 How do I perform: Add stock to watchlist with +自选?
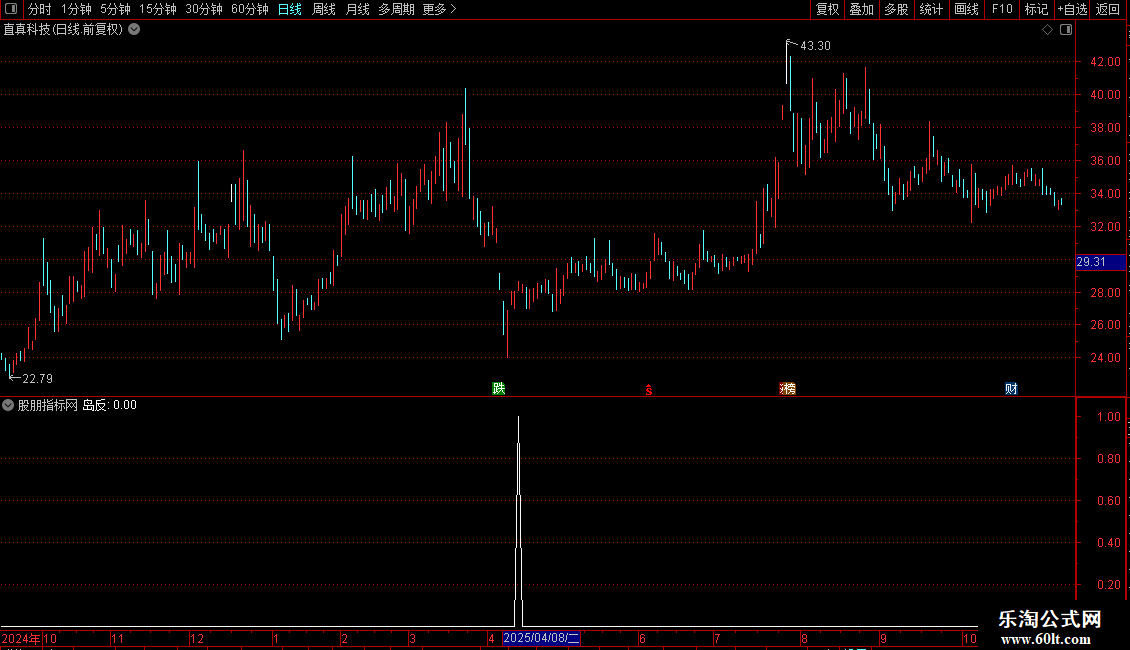1072,9
